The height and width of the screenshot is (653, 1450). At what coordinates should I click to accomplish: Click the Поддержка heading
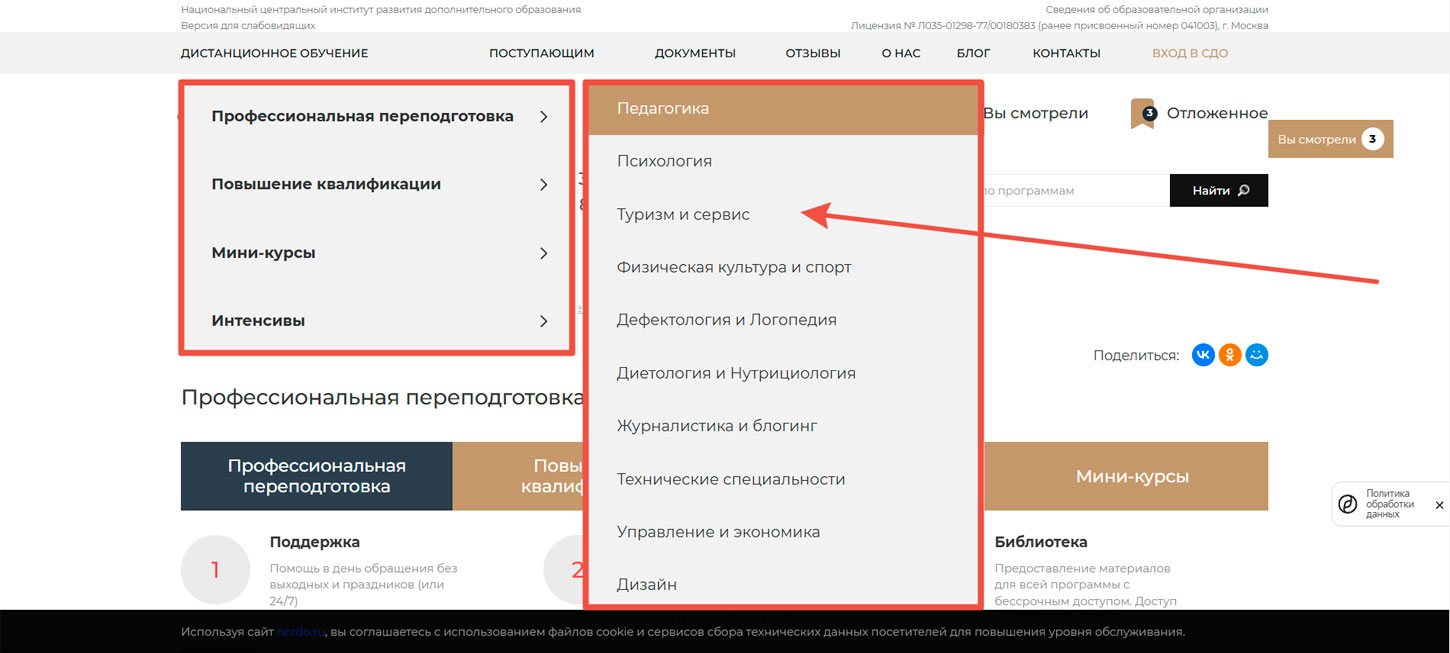315,542
